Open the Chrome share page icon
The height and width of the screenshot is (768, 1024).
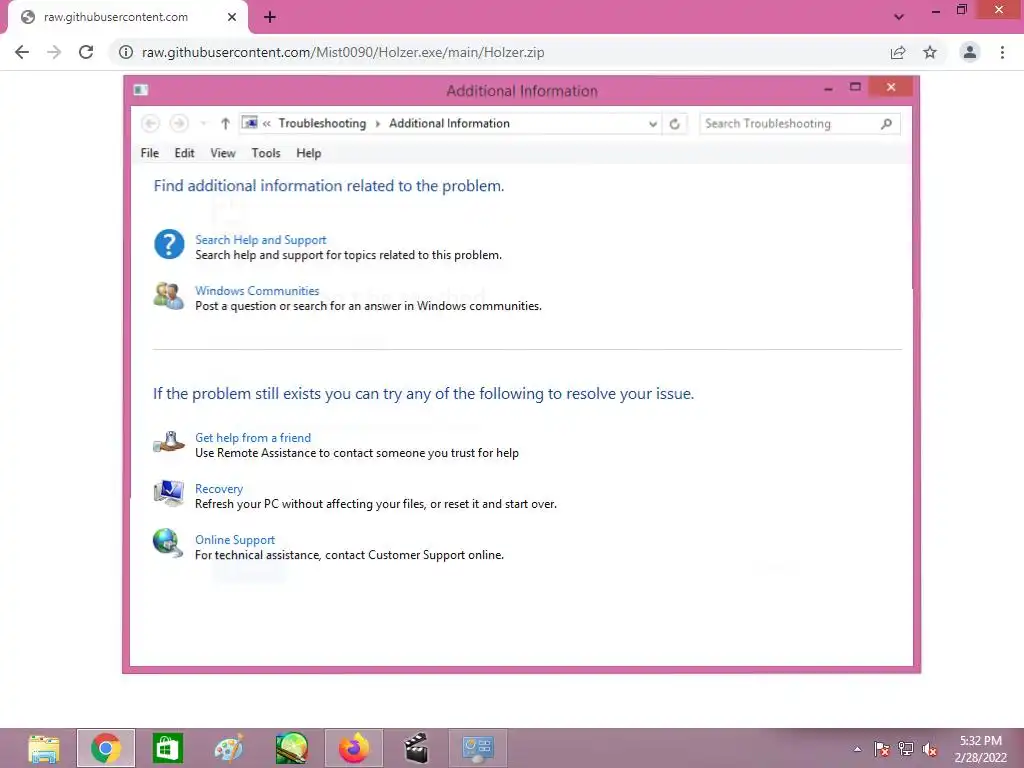(898, 52)
